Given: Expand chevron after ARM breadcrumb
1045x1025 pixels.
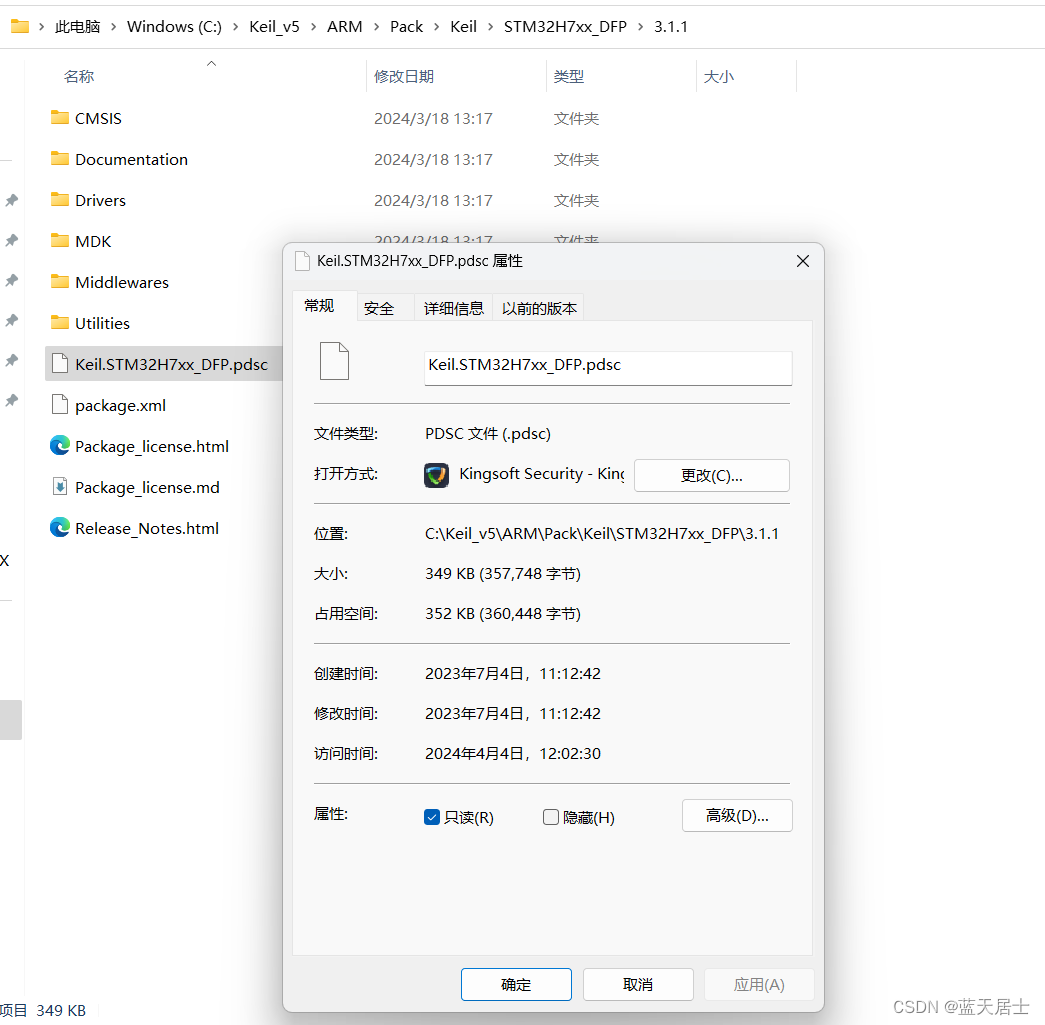Looking at the screenshot, I should [x=377, y=27].
